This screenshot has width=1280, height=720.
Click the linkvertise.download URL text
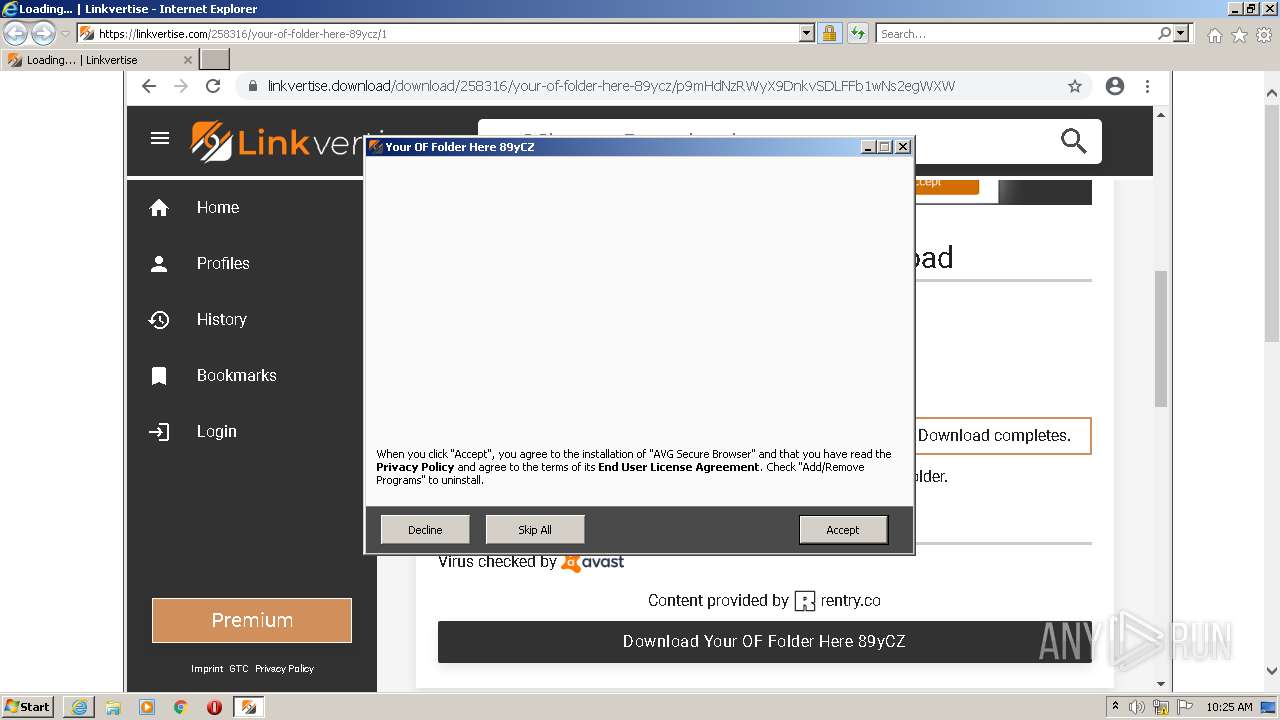(611, 86)
